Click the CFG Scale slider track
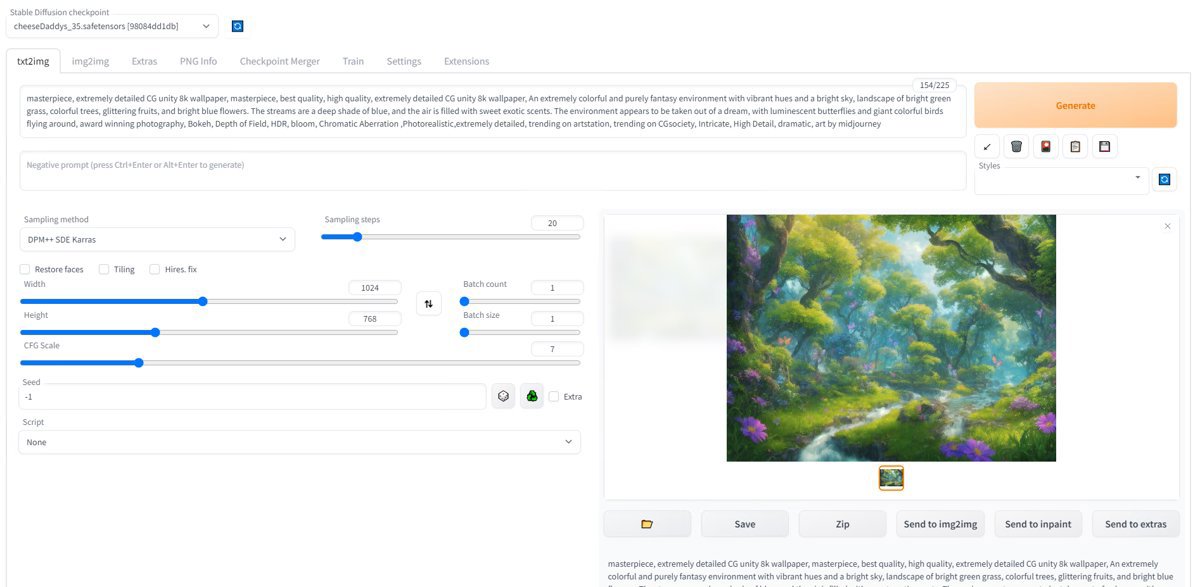The height and width of the screenshot is (587, 1200). 300,363
